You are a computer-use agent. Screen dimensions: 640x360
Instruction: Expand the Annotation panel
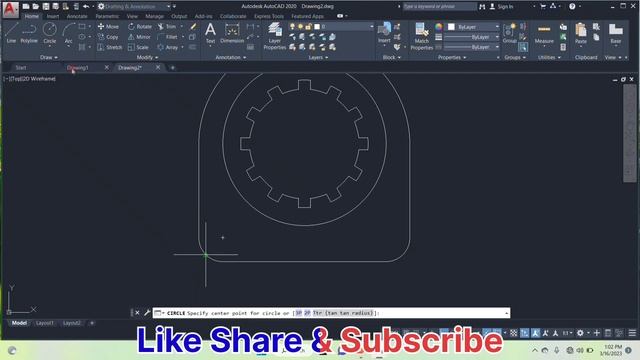(x=231, y=58)
